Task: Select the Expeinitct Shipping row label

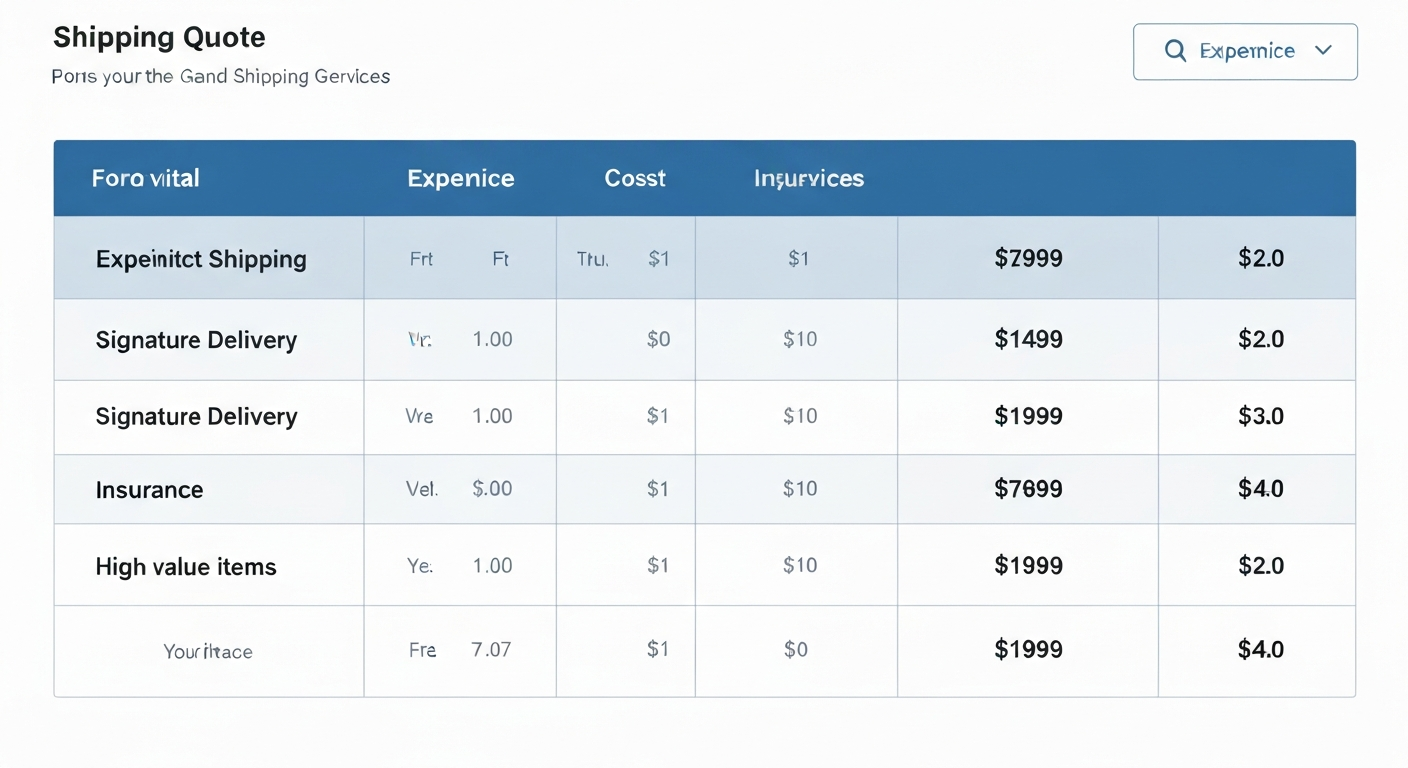Action: tap(201, 259)
